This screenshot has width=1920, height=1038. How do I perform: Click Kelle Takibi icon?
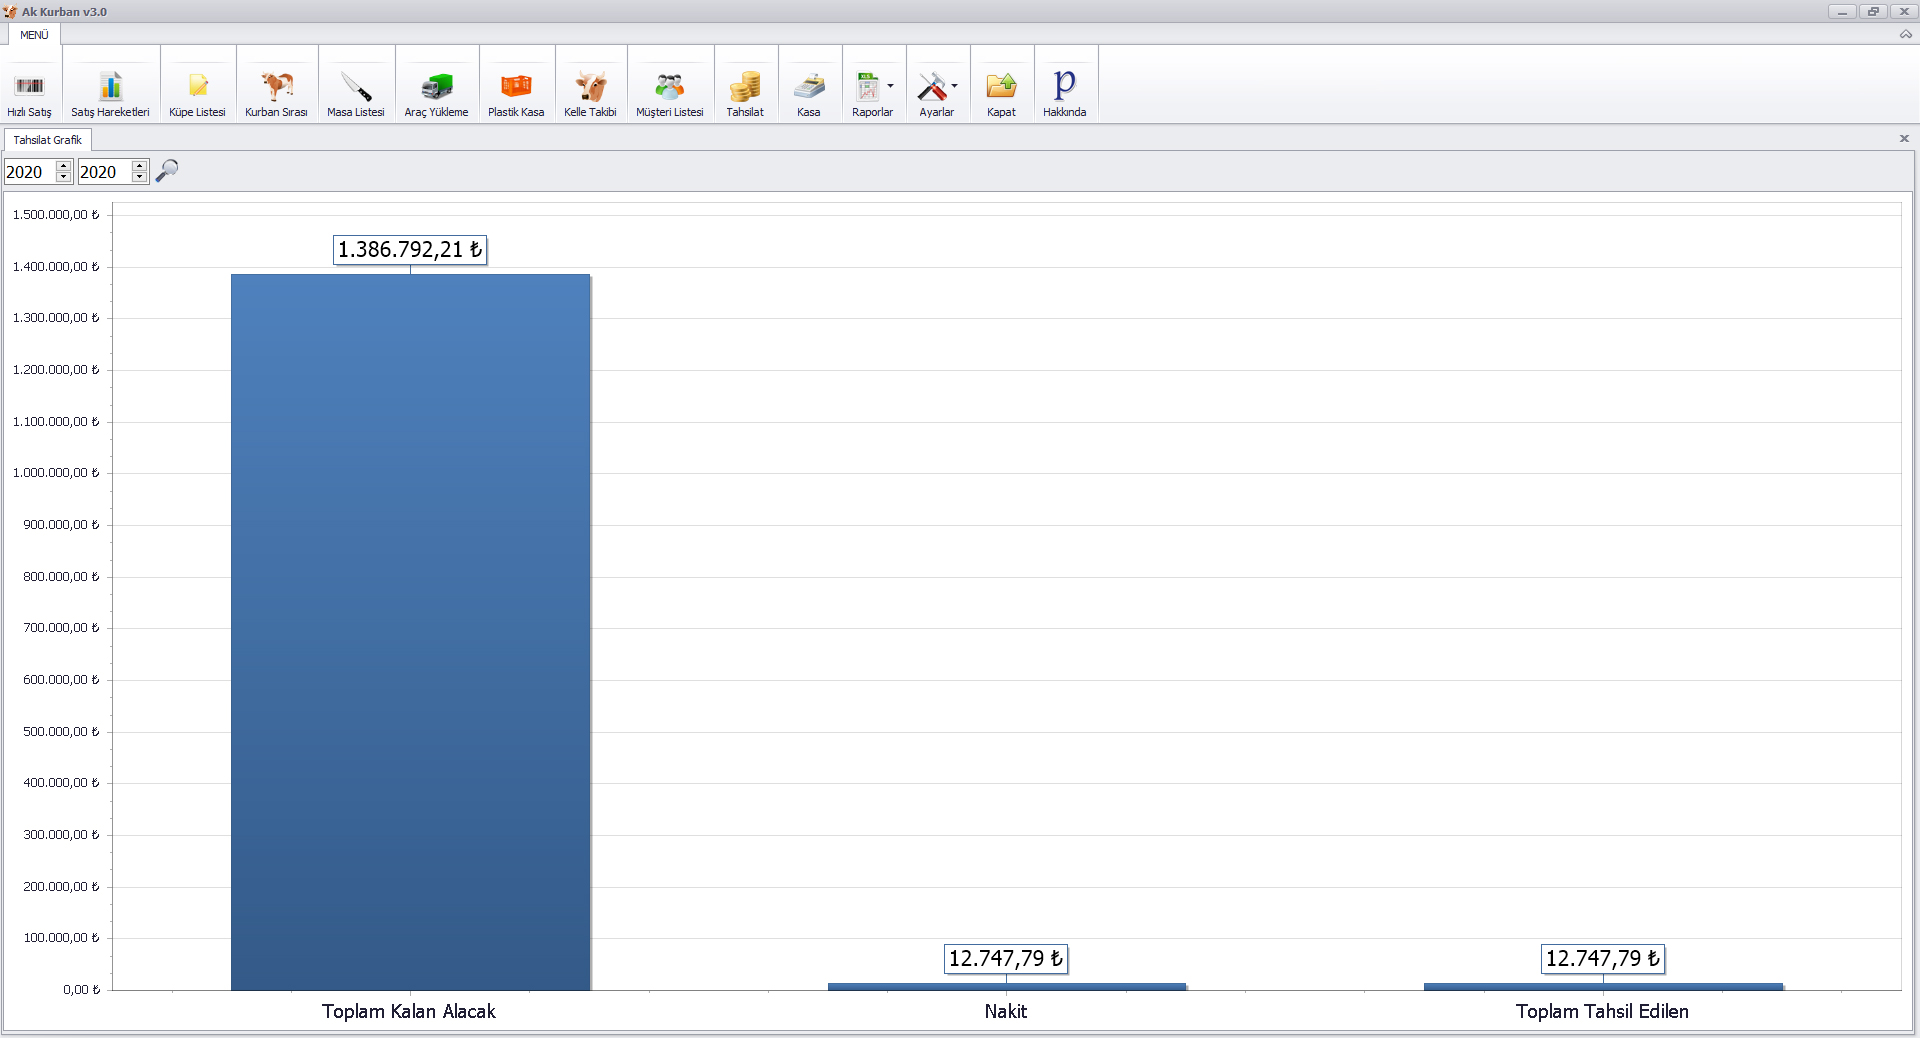(x=590, y=87)
